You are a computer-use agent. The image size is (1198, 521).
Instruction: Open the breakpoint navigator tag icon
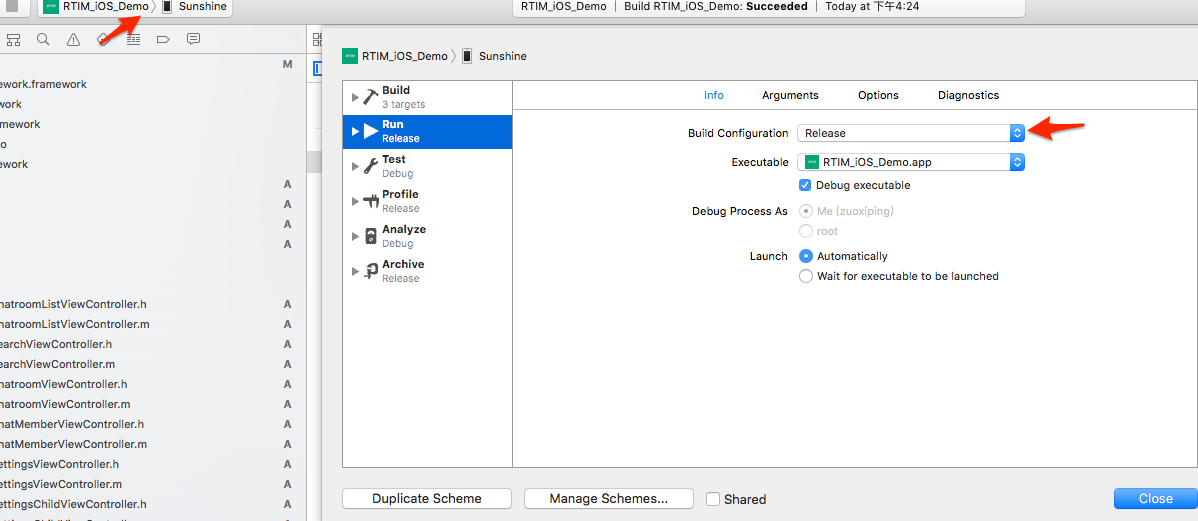163,39
